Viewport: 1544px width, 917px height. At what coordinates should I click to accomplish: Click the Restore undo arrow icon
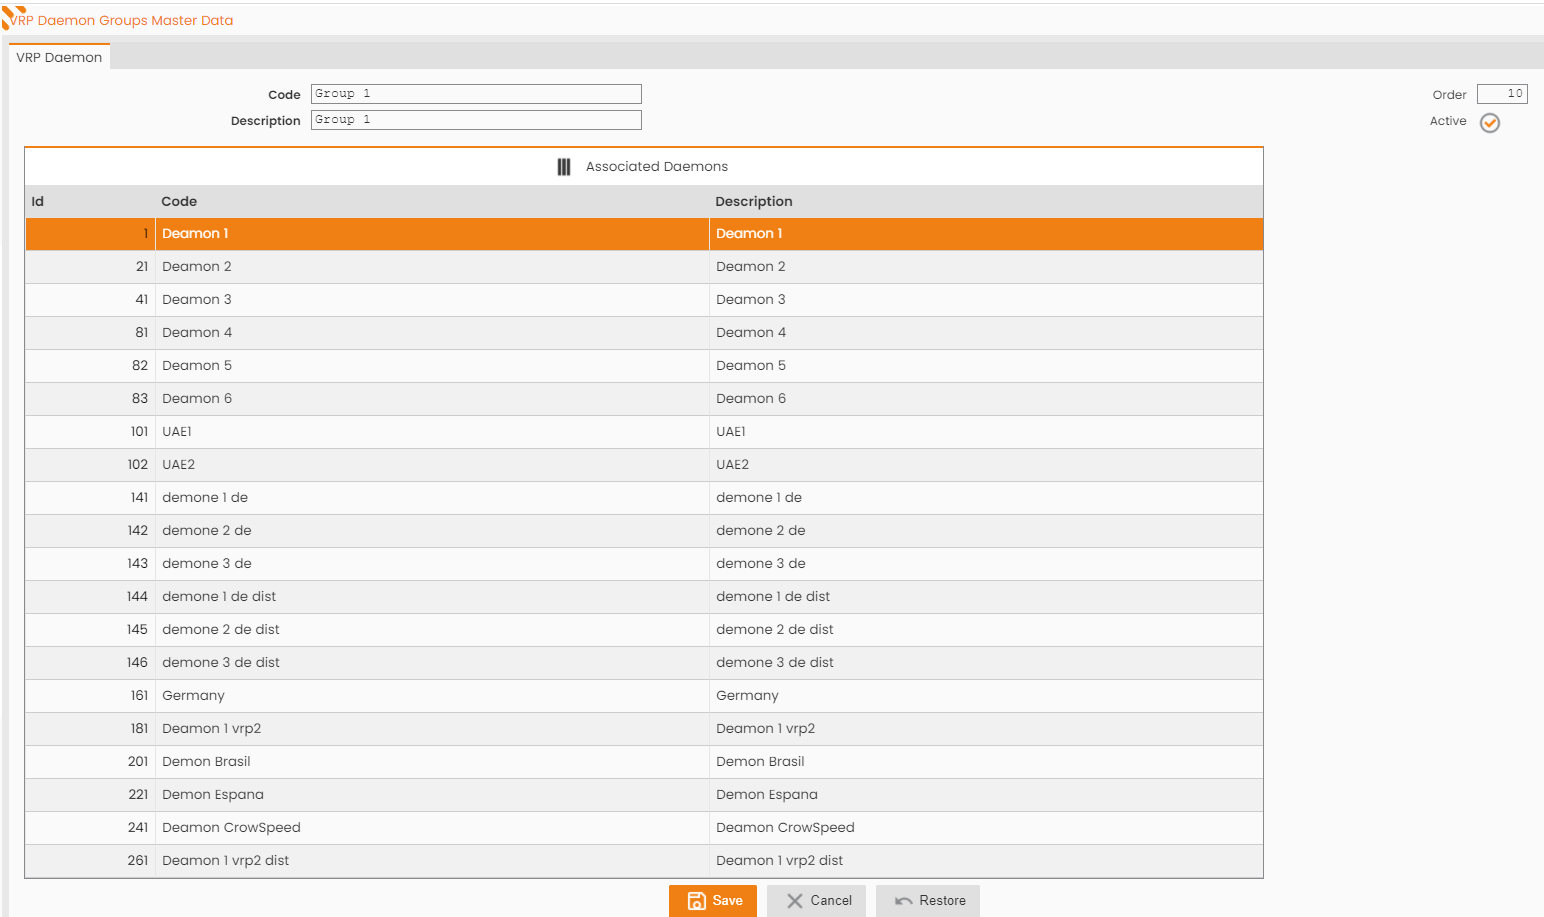pyautogui.click(x=904, y=901)
